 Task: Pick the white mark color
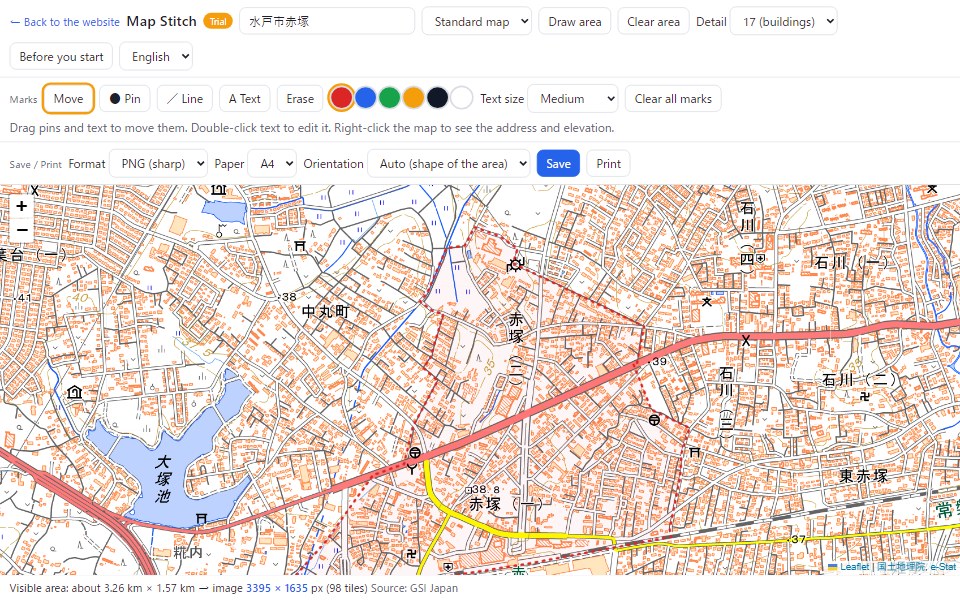coord(461,98)
